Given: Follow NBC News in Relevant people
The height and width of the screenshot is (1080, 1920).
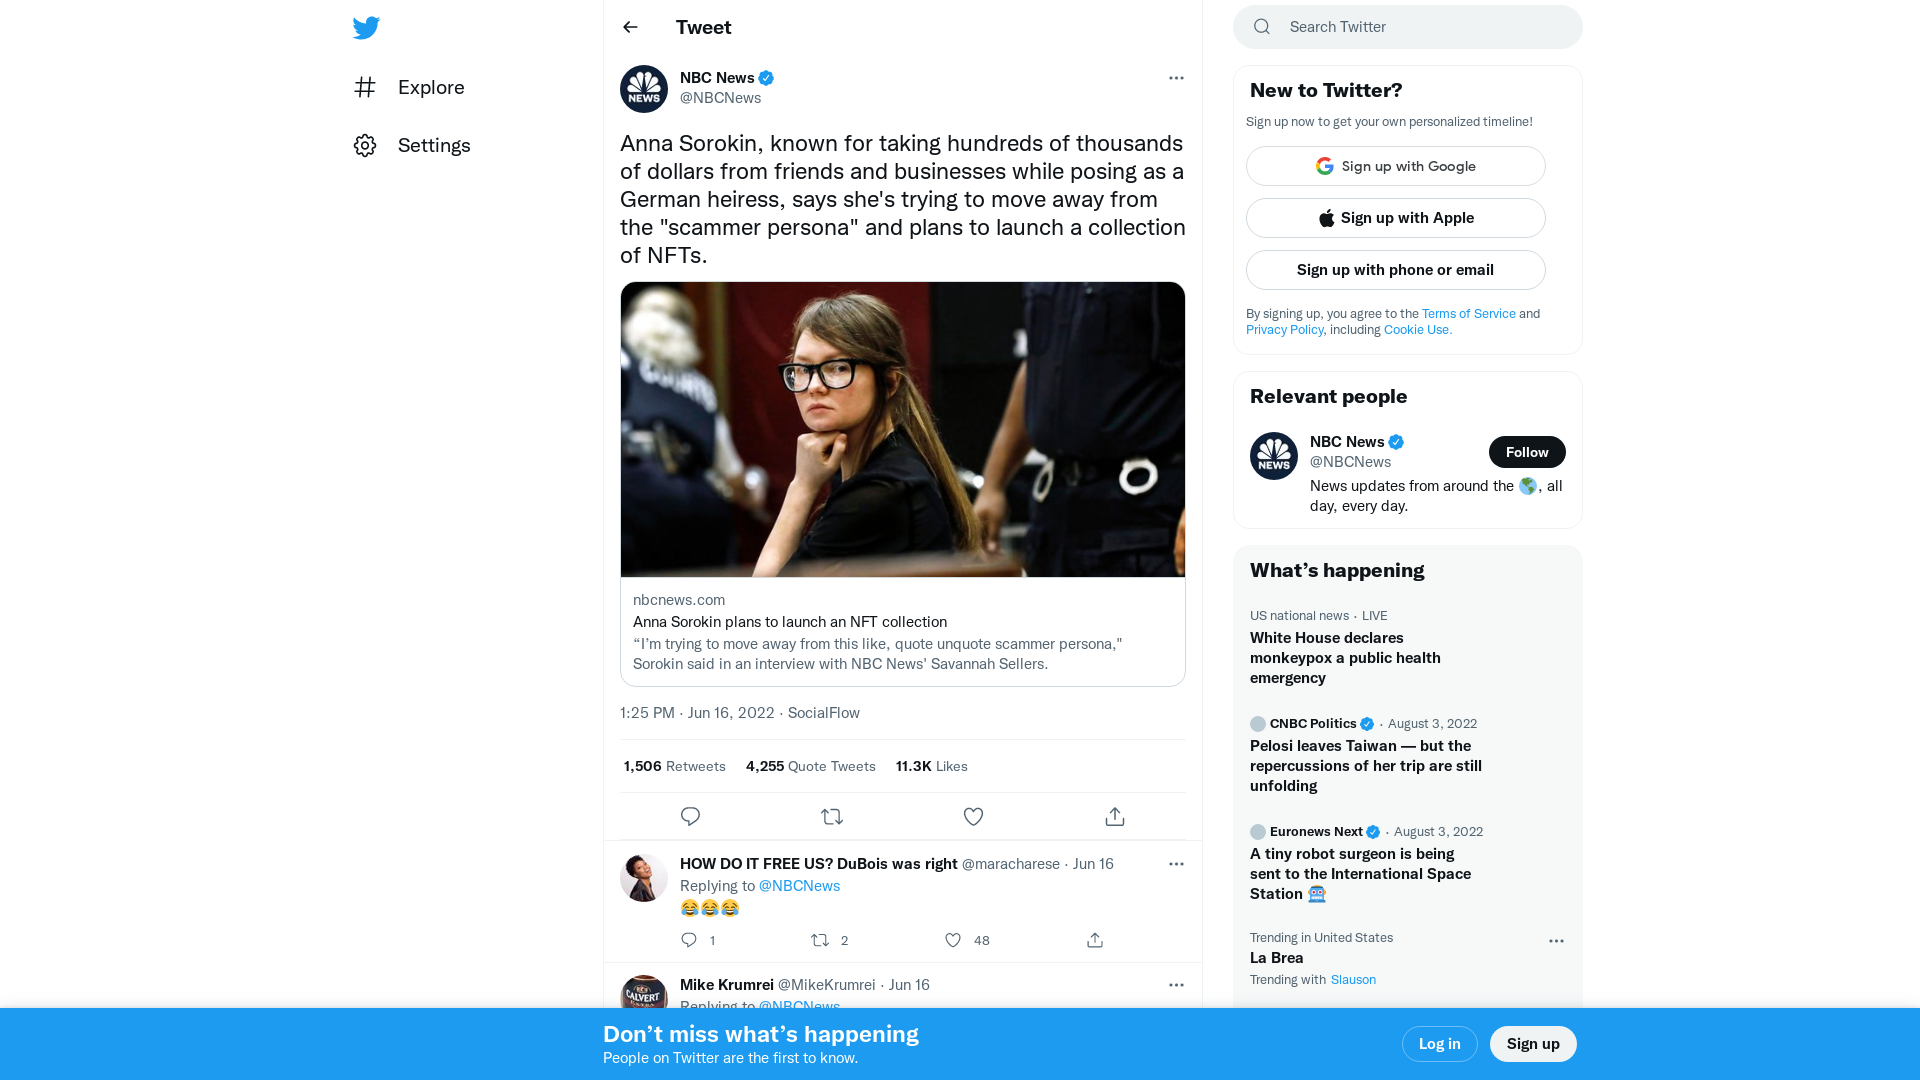Looking at the screenshot, I should pyautogui.click(x=1526, y=452).
